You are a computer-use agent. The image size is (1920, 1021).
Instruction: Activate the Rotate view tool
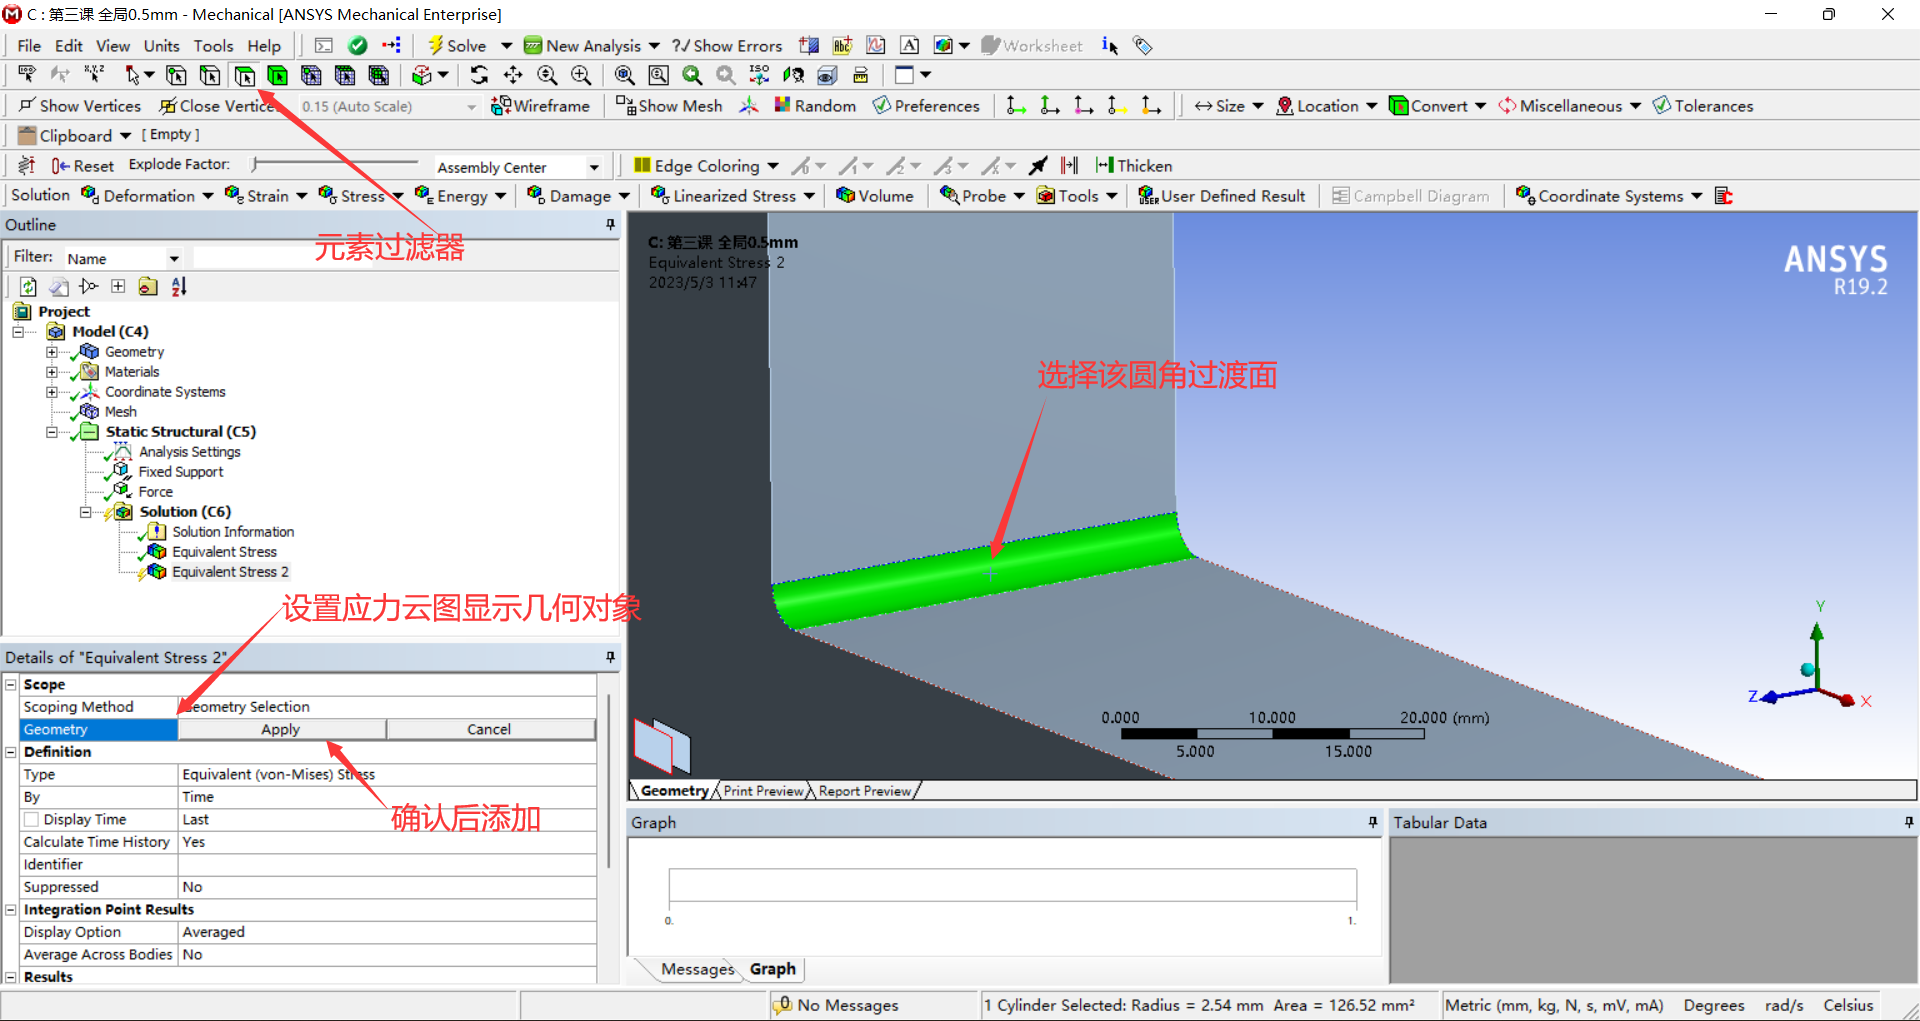click(x=479, y=75)
